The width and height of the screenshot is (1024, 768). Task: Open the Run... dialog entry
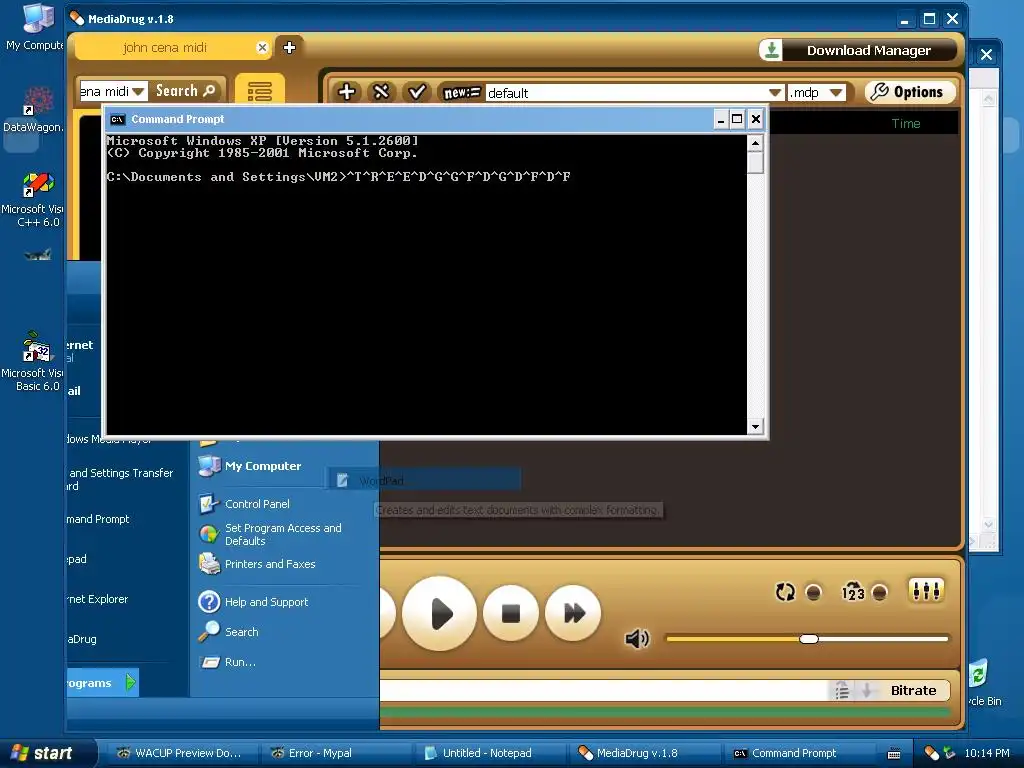point(228,662)
